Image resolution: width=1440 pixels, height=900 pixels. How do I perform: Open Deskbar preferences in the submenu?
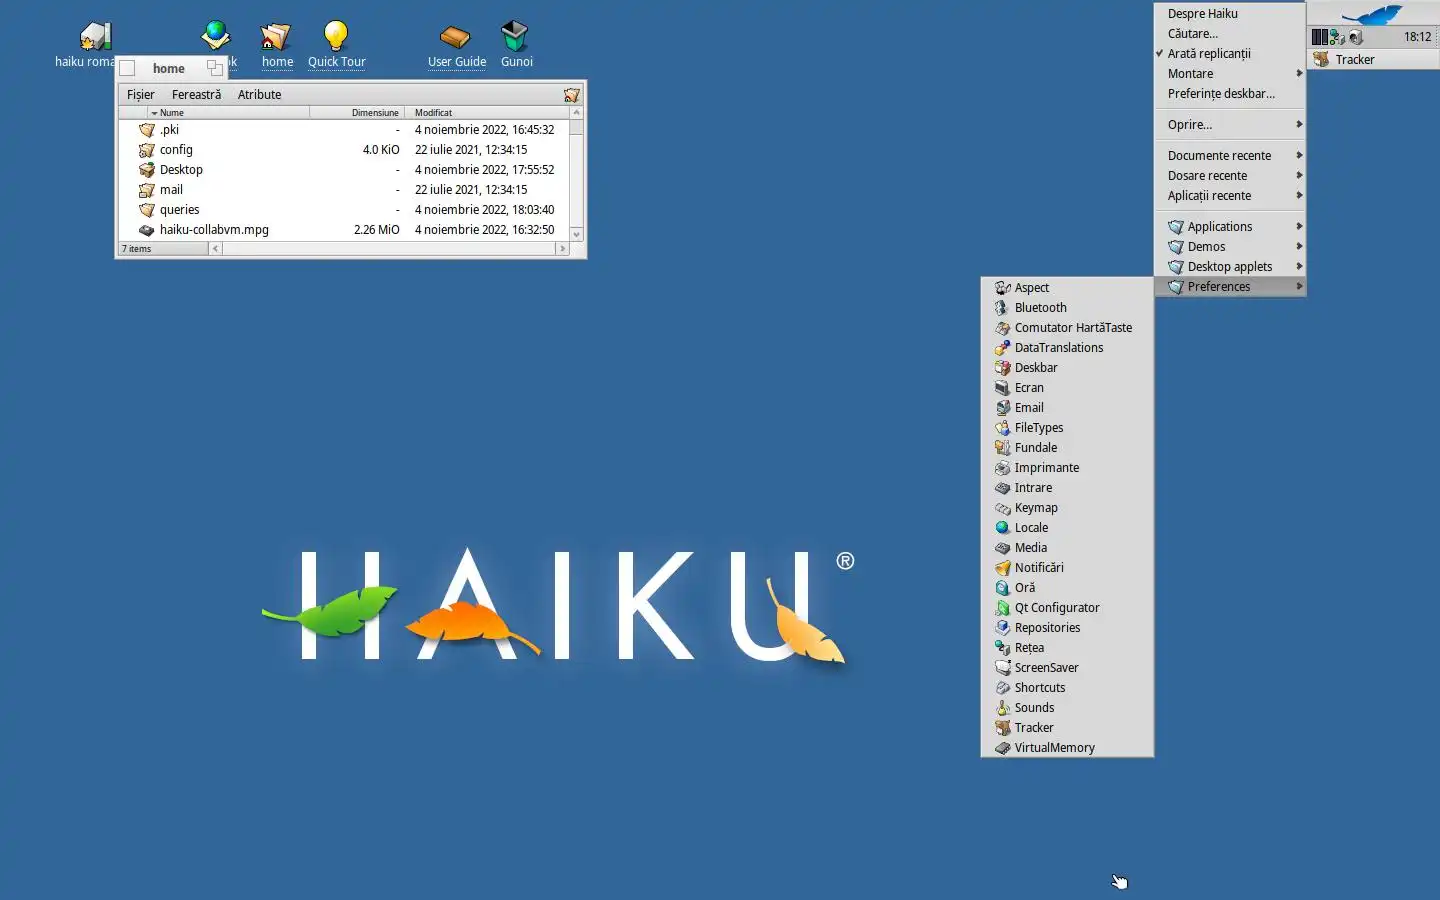click(x=1067, y=368)
